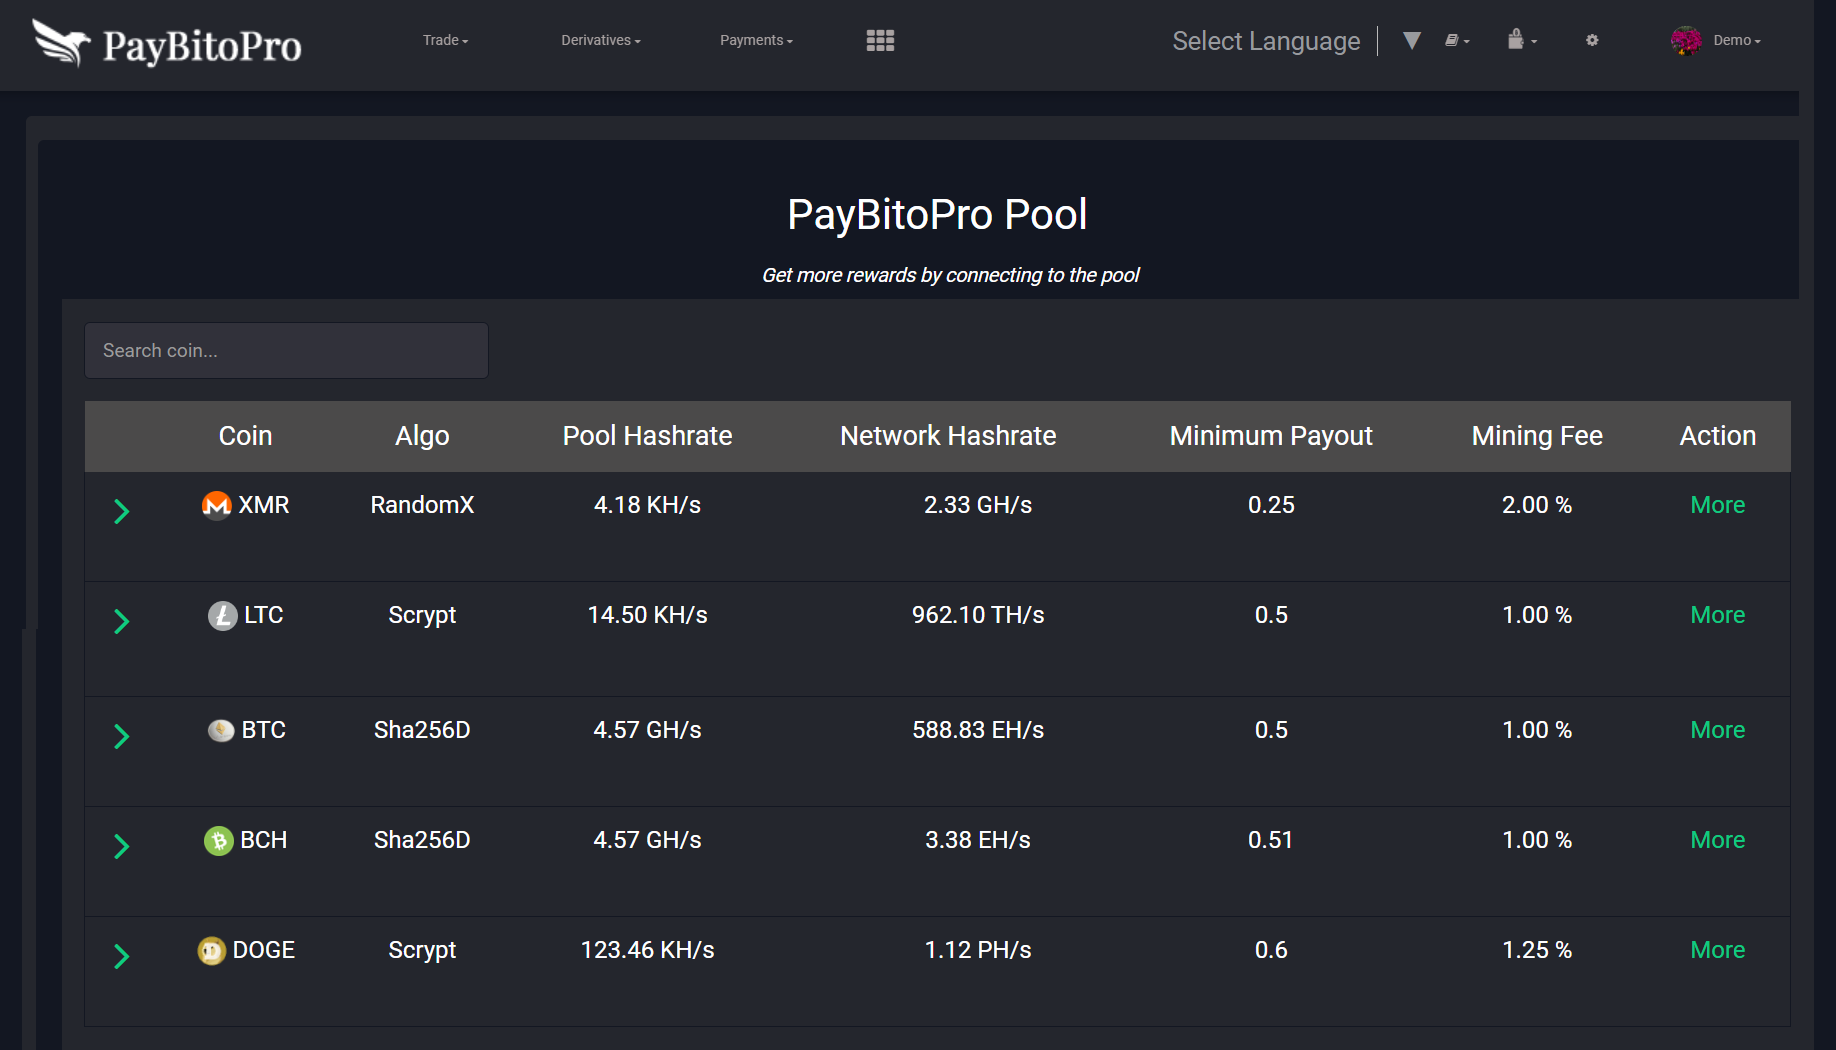Image resolution: width=1836 pixels, height=1050 pixels.
Task: Click the 3.38 EH/s network hashrate
Action: click(978, 840)
